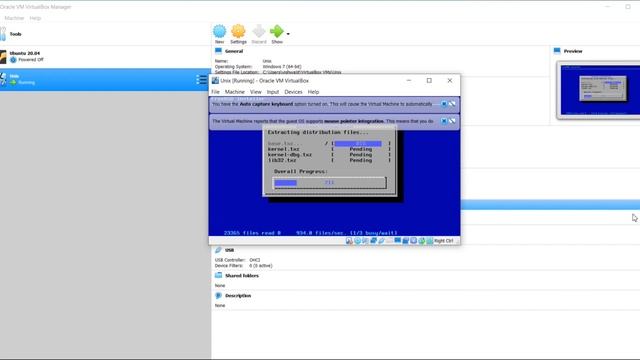
Task: Click the Preview section header
Action: (x=573, y=51)
